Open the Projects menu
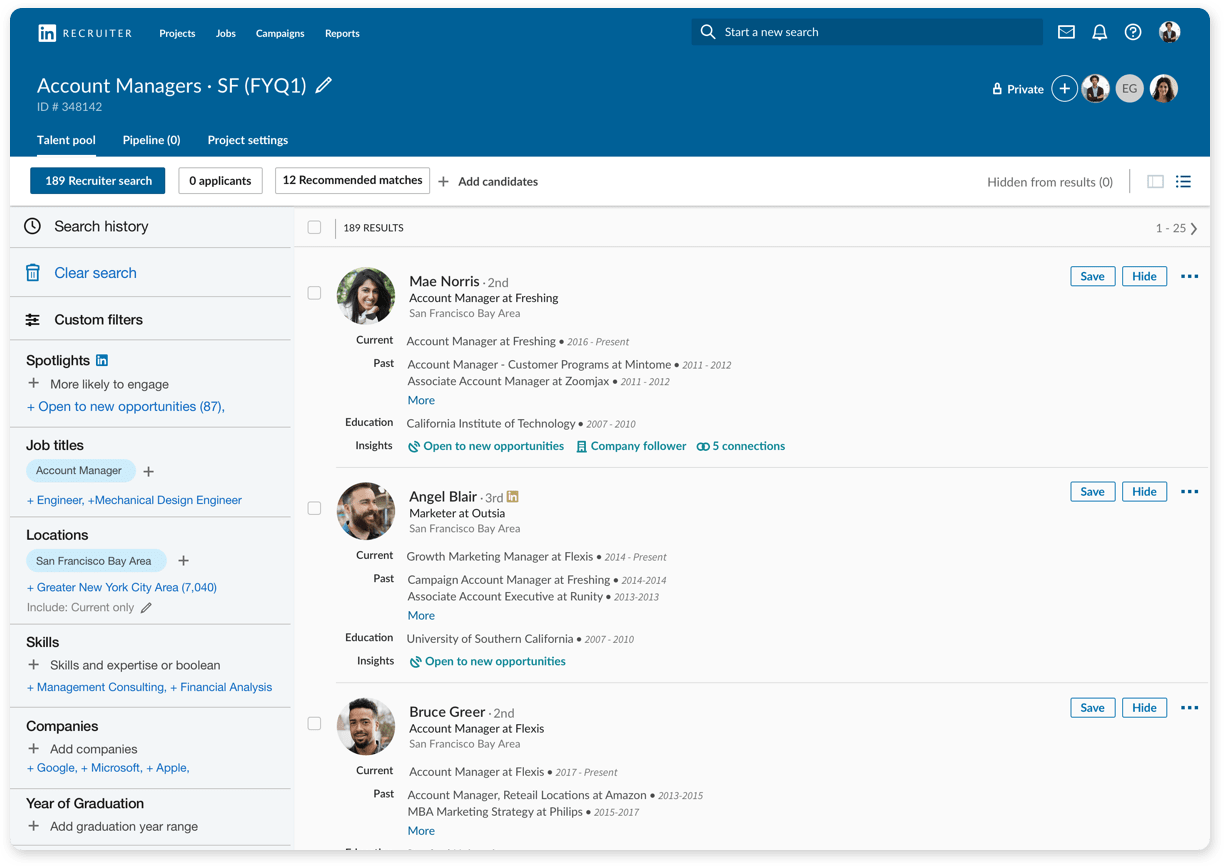This screenshot has width=1224, height=866. click(177, 33)
